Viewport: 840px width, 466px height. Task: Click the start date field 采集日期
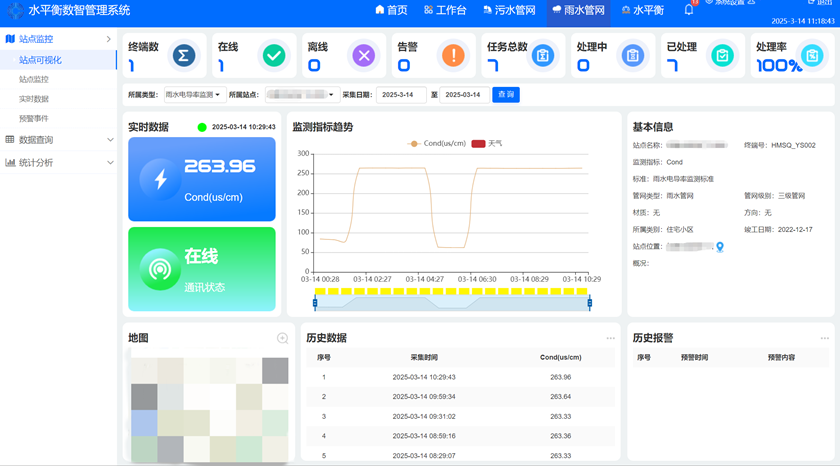[400, 95]
